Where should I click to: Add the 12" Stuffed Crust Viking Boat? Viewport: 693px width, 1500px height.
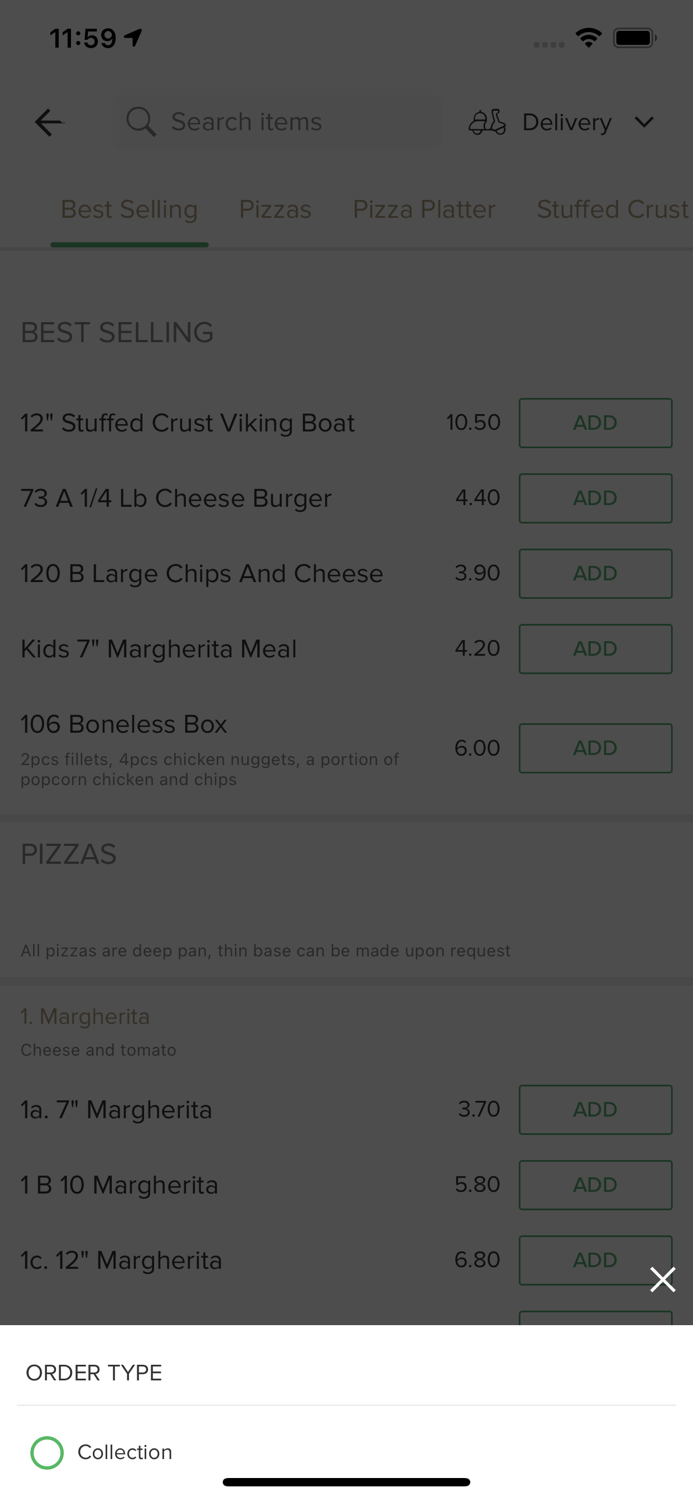[595, 423]
